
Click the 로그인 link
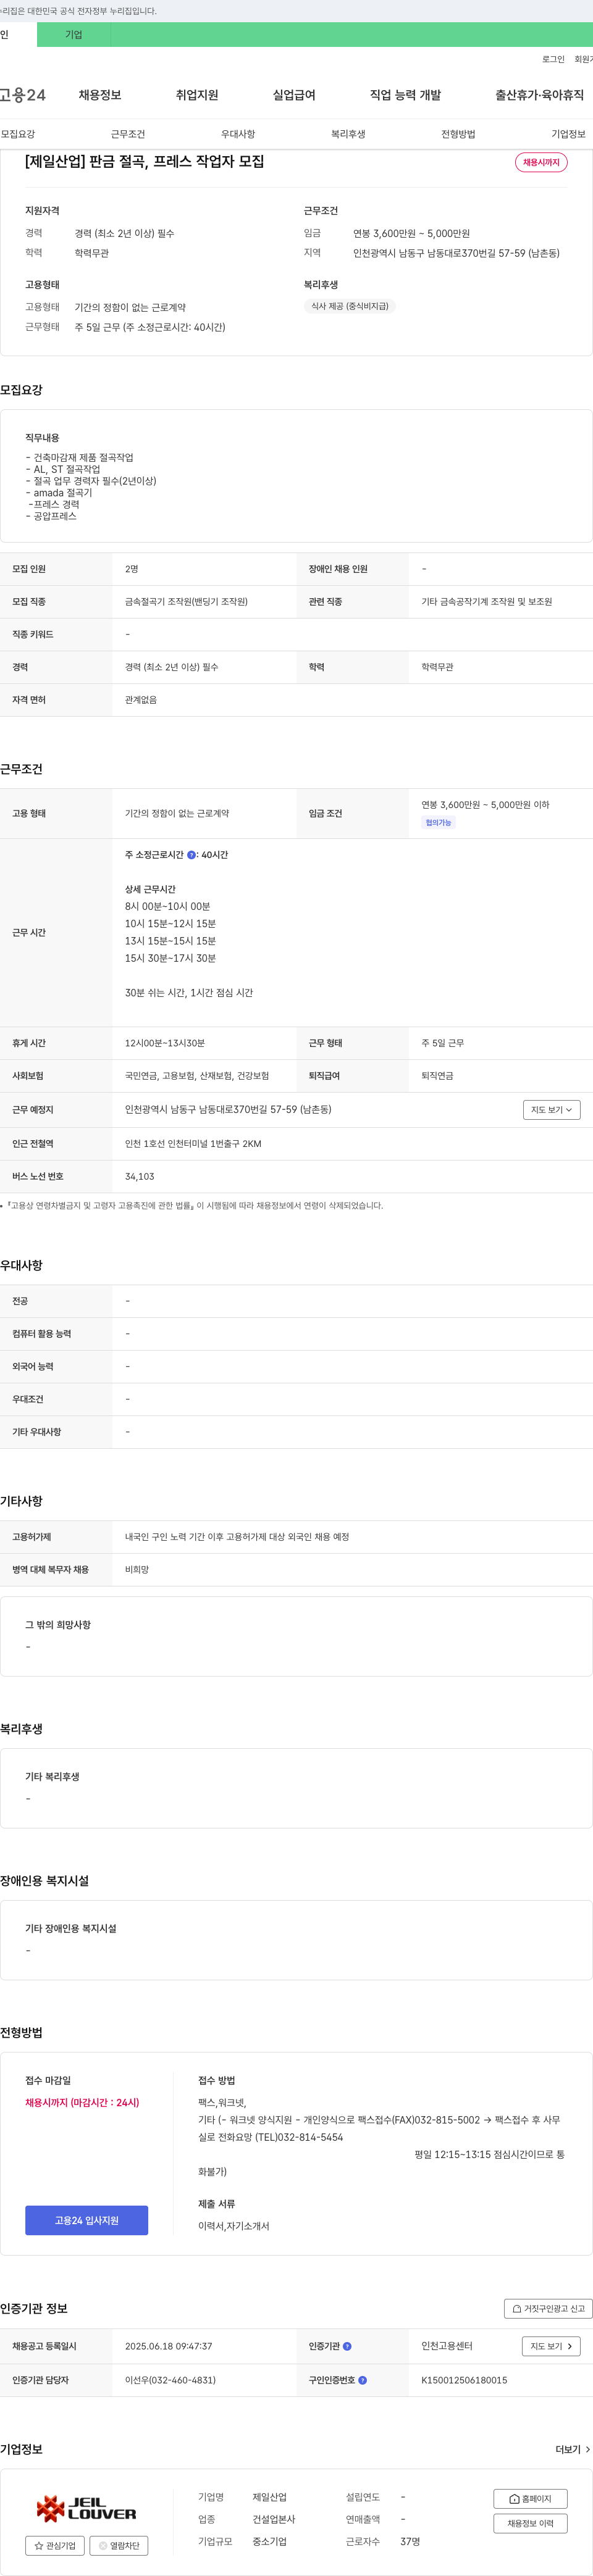553,59
